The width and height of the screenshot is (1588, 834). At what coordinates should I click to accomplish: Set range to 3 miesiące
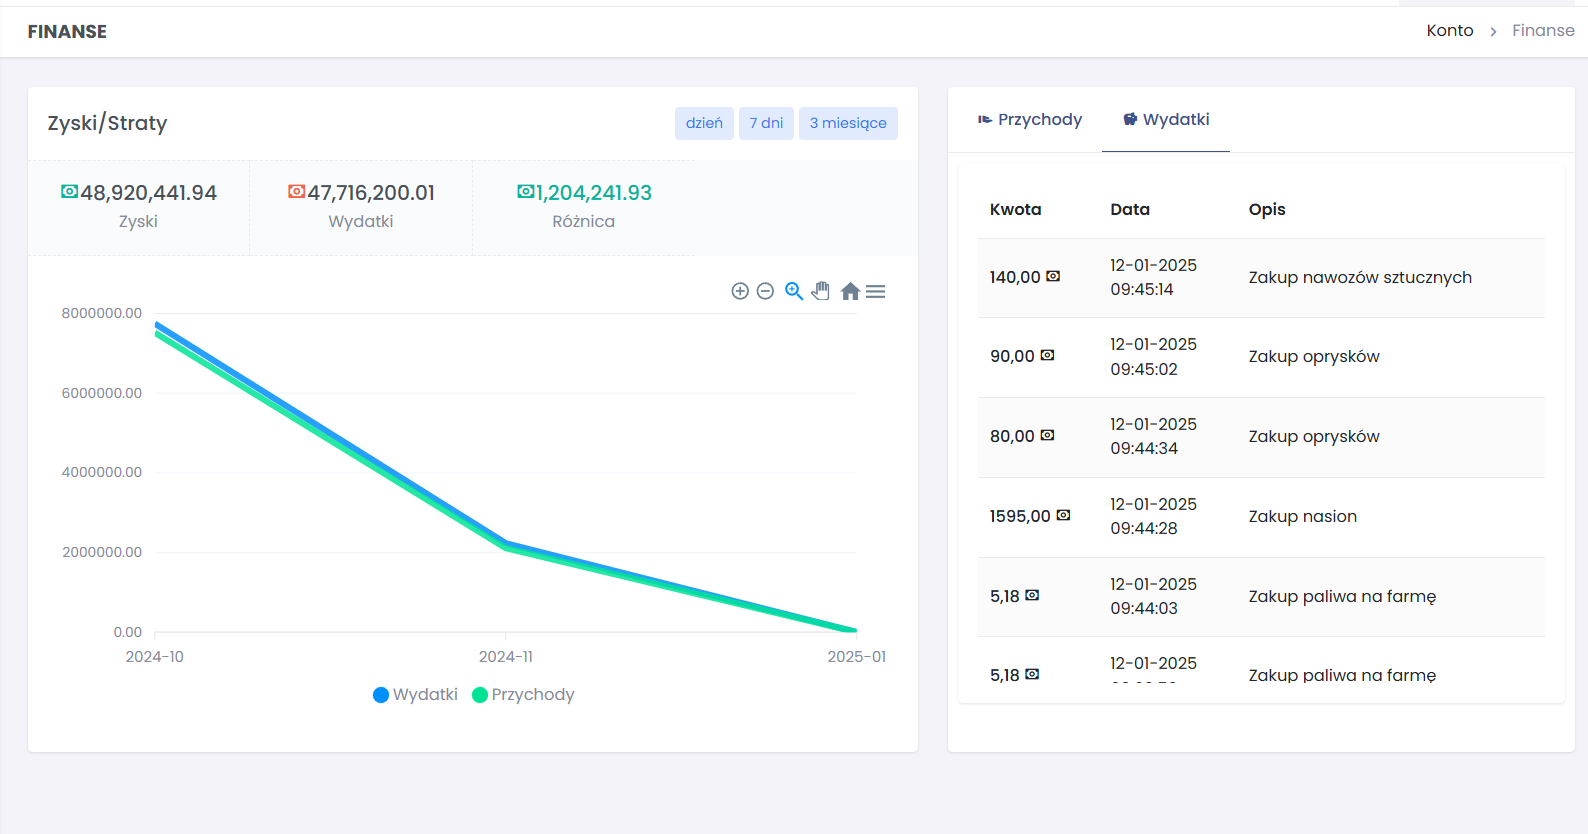[x=848, y=123]
